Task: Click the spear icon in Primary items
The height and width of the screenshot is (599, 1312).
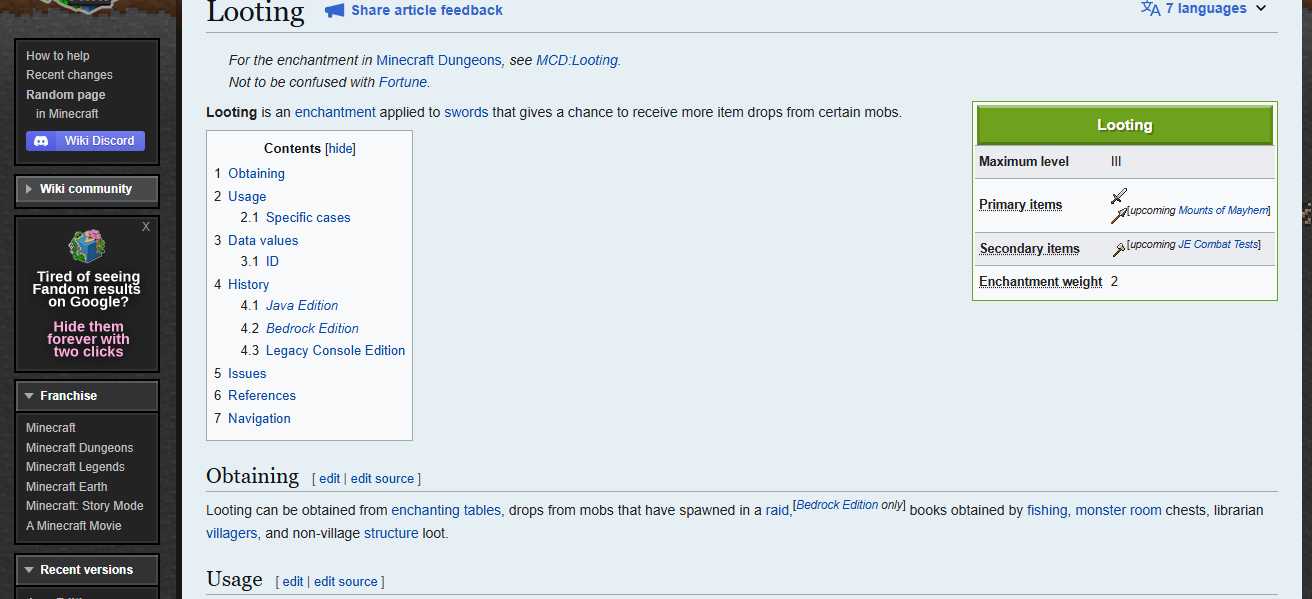Action: [1119, 214]
